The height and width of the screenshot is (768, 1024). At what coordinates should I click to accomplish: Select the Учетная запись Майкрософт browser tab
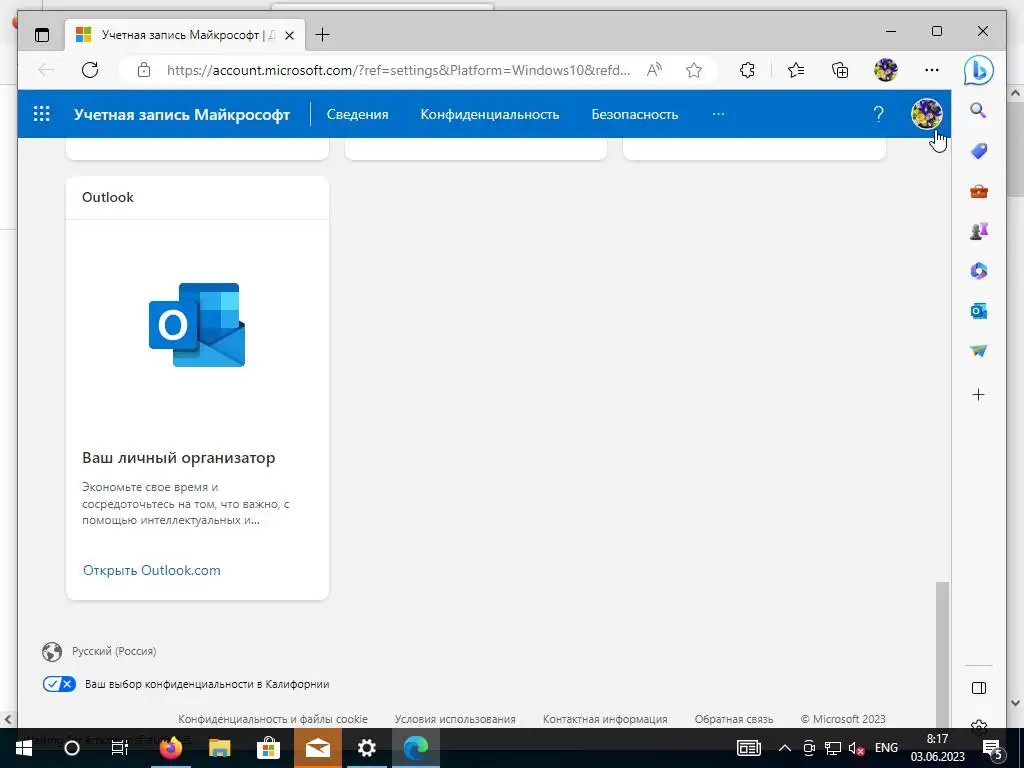[x=184, y=35]
